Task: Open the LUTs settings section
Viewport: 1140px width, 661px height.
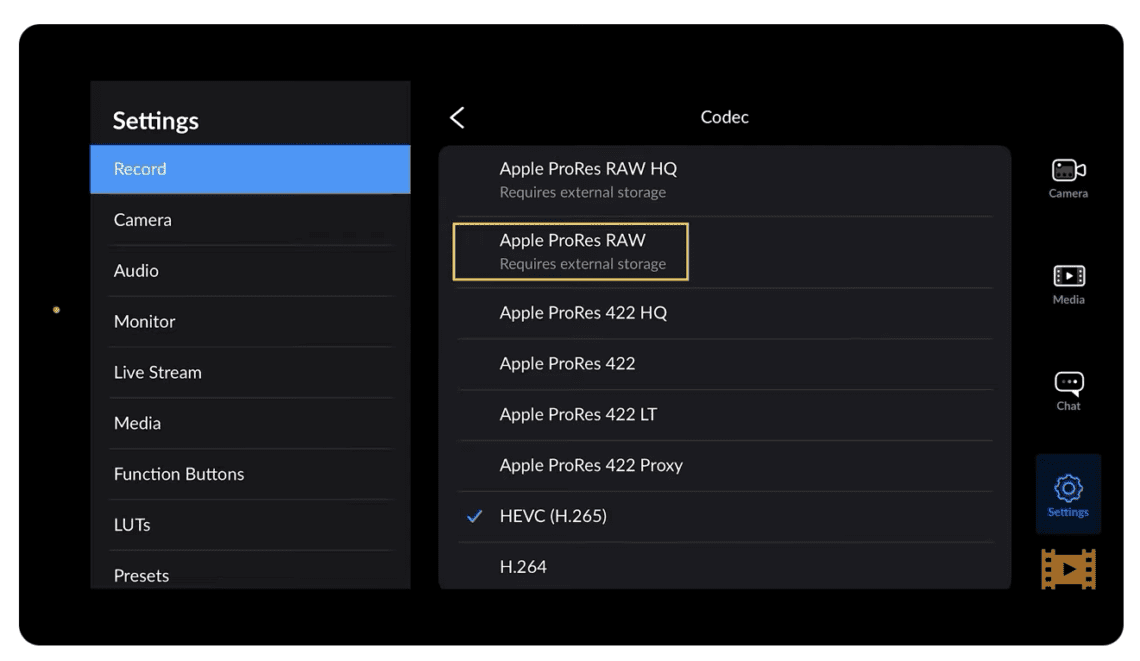Action: (132, 525)
